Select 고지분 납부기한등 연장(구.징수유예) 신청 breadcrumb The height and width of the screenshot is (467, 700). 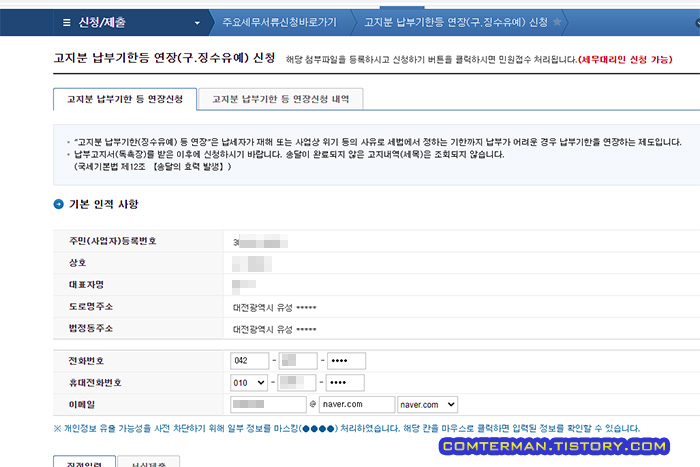click(455, 22)
